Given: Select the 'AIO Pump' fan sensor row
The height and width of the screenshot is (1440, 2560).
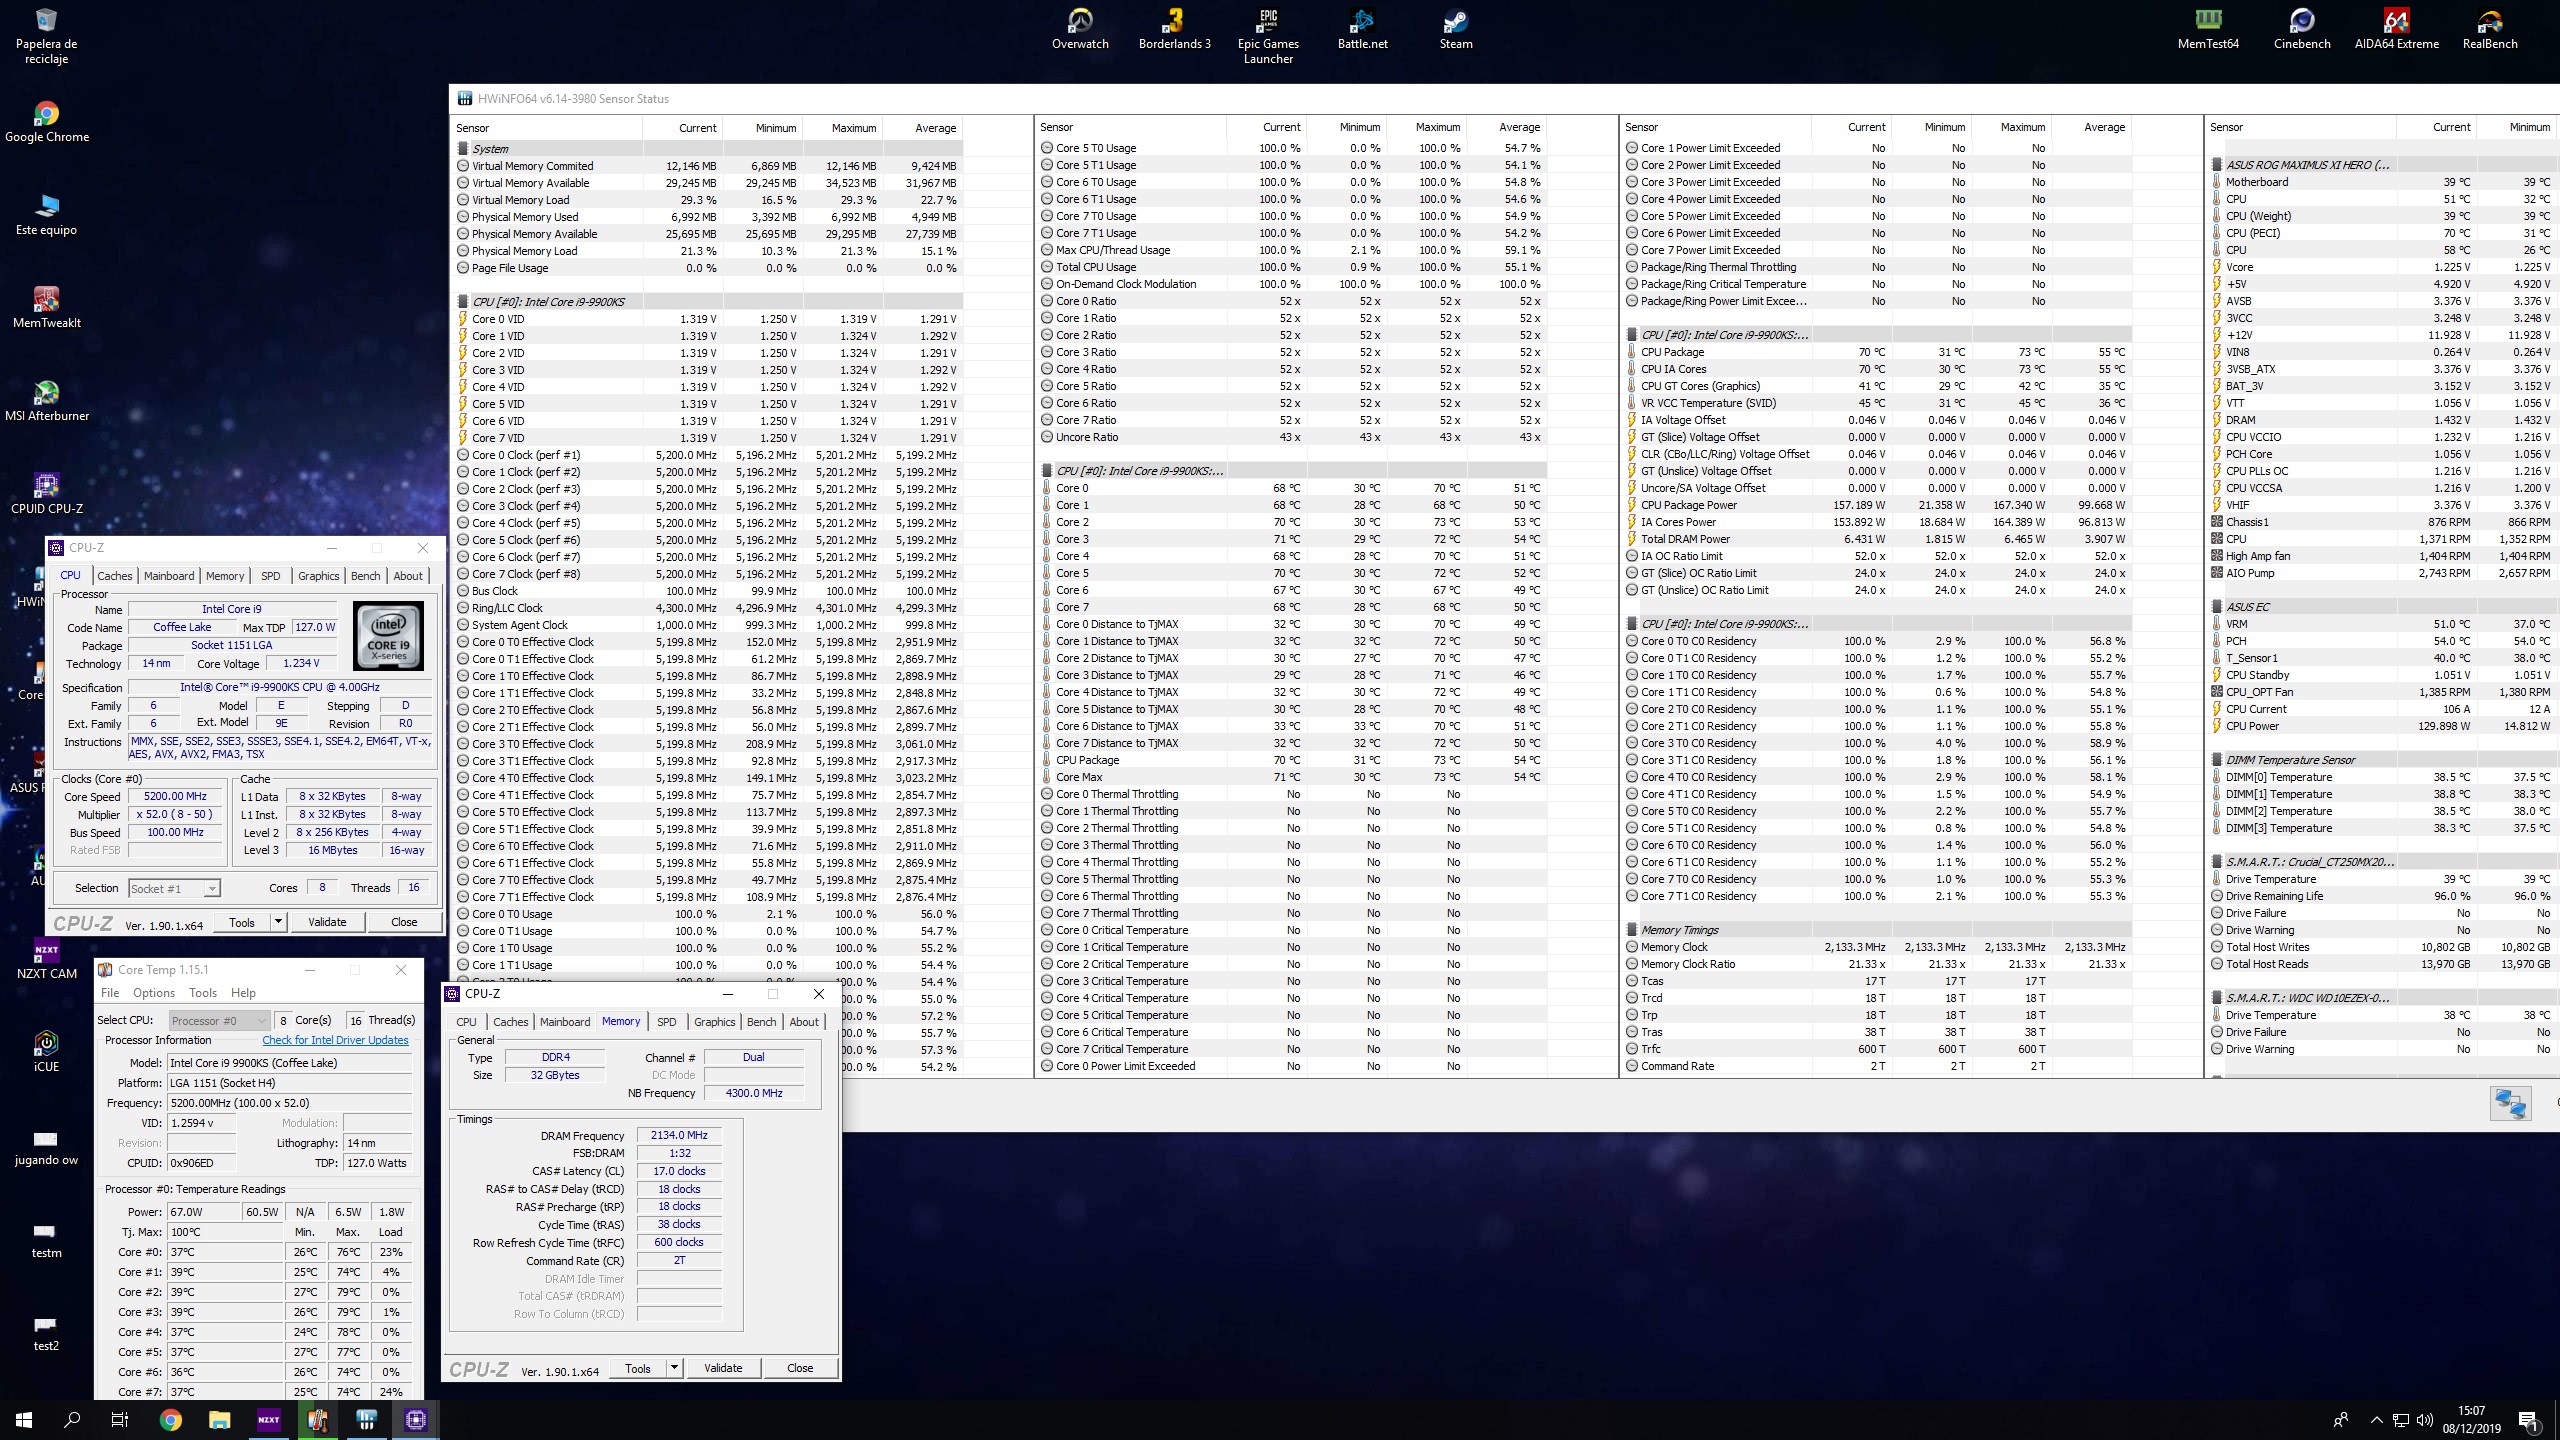Looking at the screenshot, I should pos(2384,573).
